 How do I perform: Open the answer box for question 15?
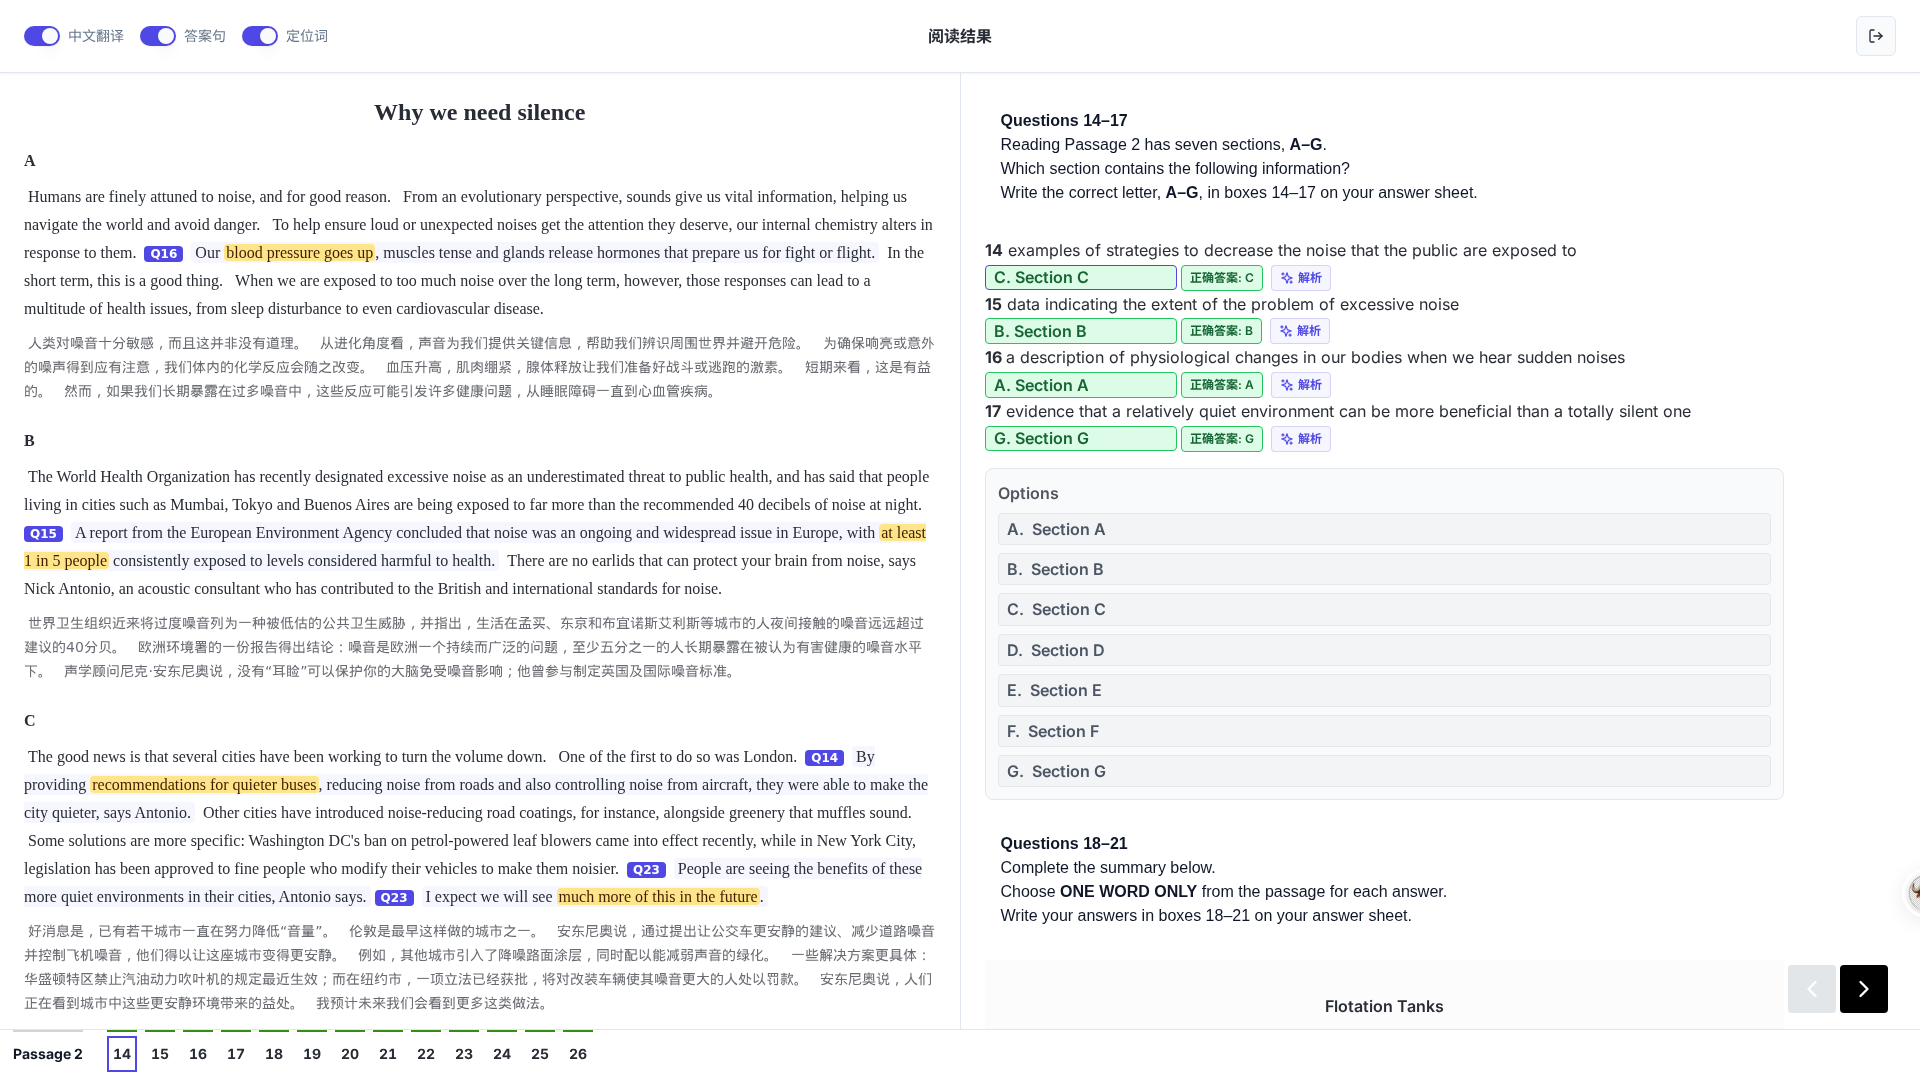(1080, 331)
